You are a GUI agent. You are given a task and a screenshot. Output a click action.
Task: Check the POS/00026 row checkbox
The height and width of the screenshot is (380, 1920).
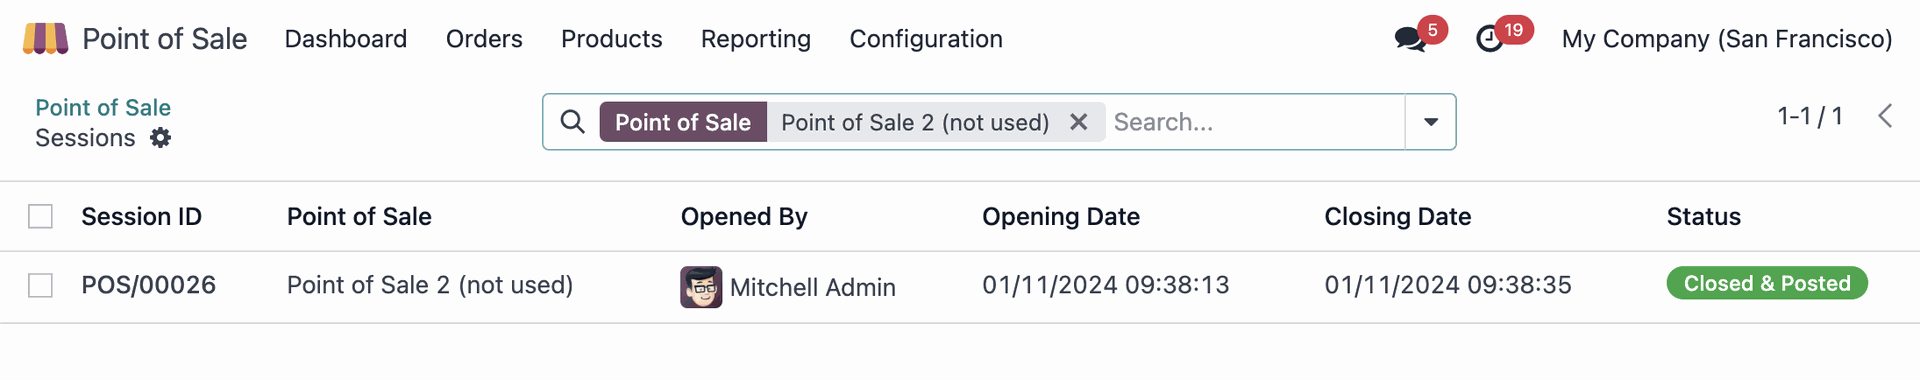(x=40, y=285)
